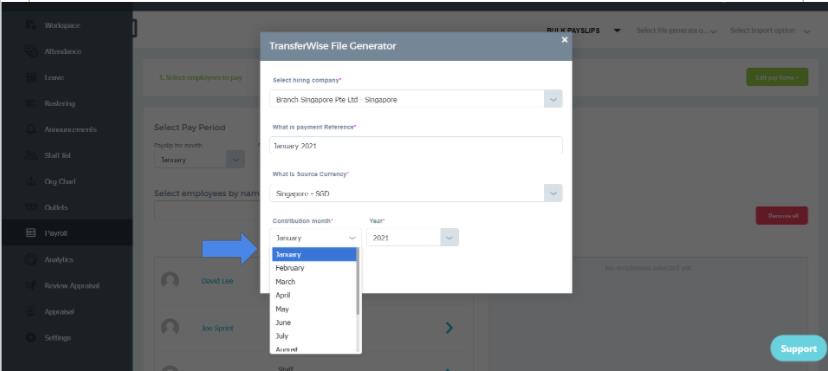
Task: Open the Year 2021 dropdown
Action: click(x=412, y=237)
